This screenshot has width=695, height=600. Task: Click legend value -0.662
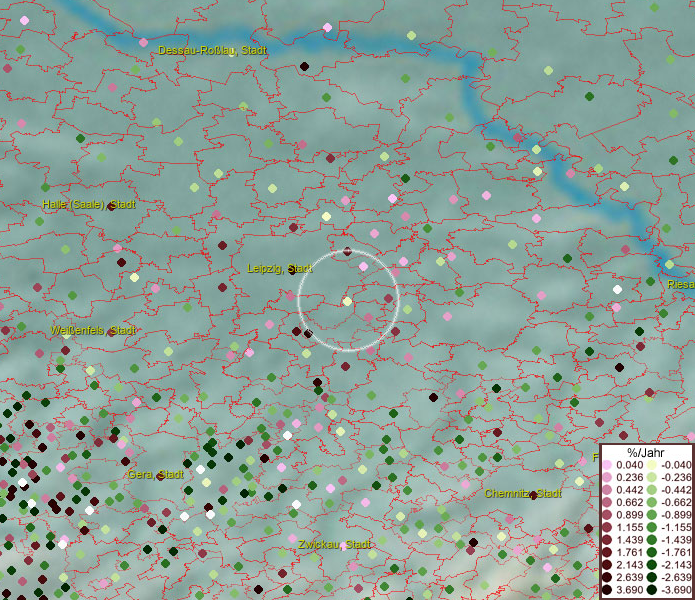click(676, 503)
